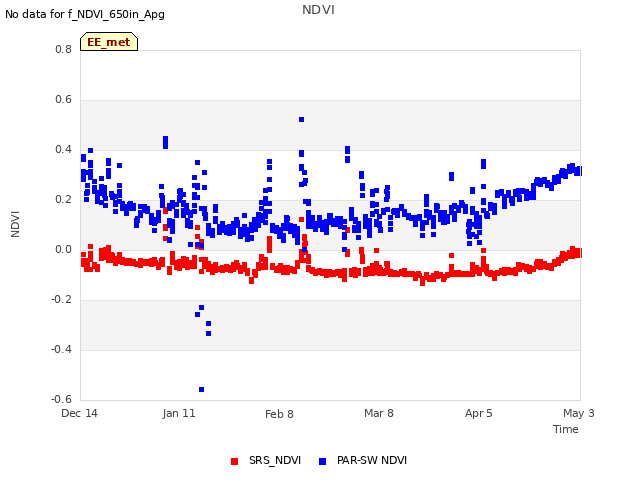This screenshot has height=480, width=640.
Task: Click the 0.4 y-axis tick label
Action: (63, 149)
